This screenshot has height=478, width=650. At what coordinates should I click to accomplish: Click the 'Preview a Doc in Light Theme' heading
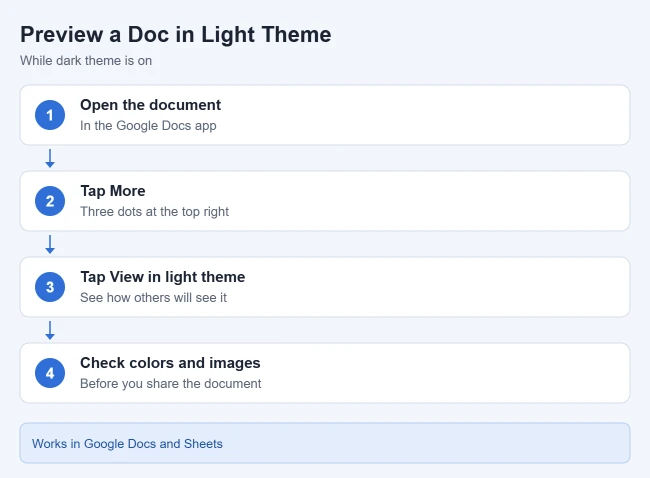point(176,35)
